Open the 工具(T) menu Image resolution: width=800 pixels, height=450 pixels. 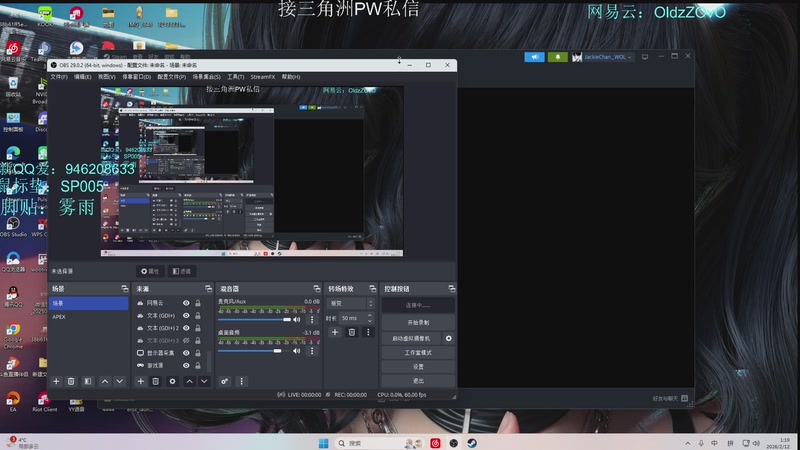point(236,77)
